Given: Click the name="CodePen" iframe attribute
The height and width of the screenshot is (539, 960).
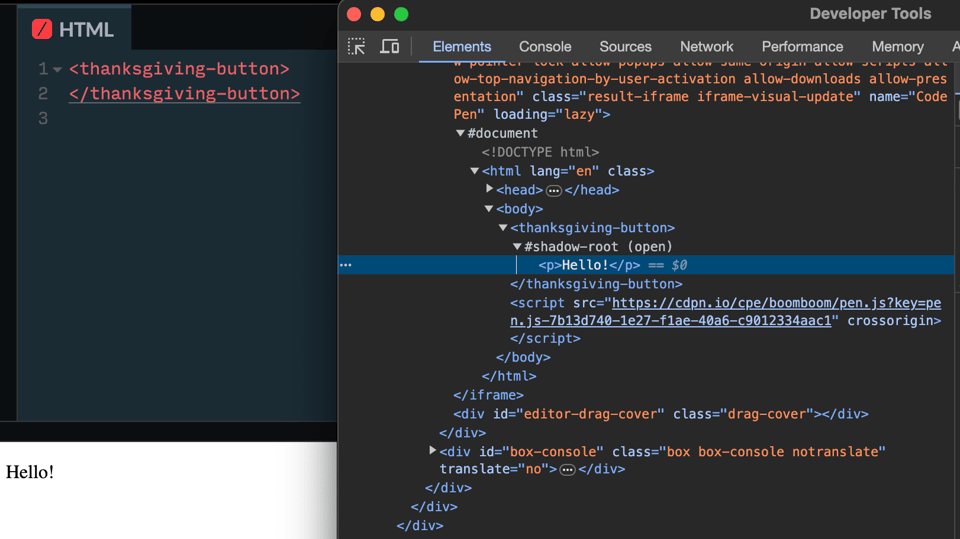Looking at the screenshot, I should 700,105.
